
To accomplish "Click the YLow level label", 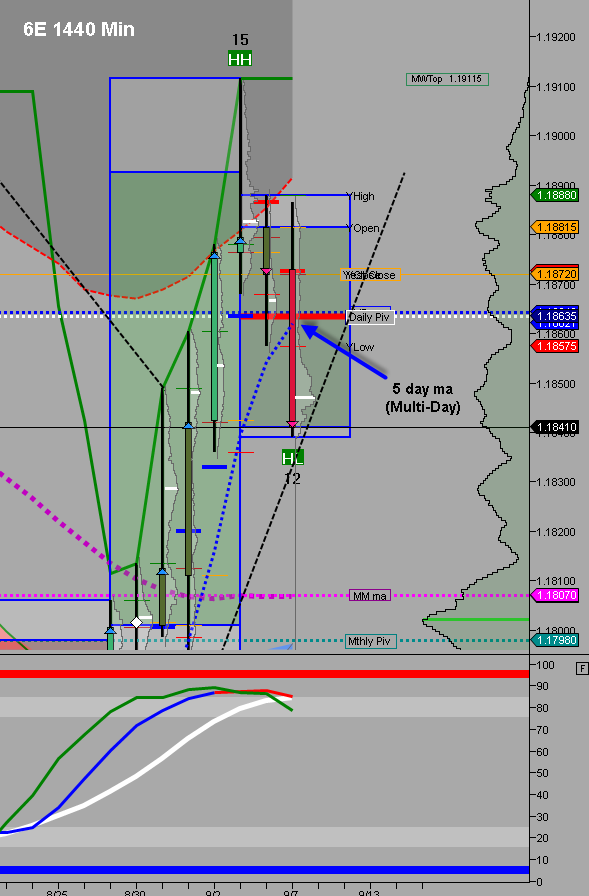I will click(360, 347).
